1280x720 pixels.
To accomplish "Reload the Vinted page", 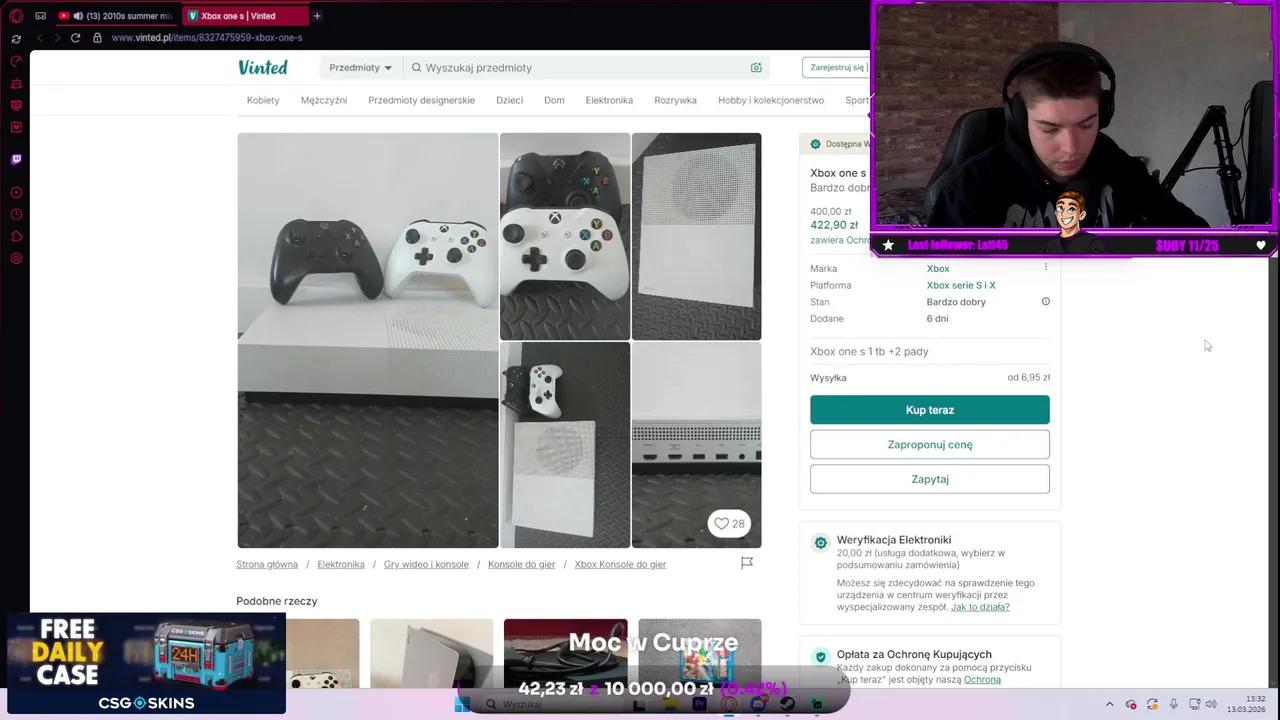I will [x=75, y=38].
